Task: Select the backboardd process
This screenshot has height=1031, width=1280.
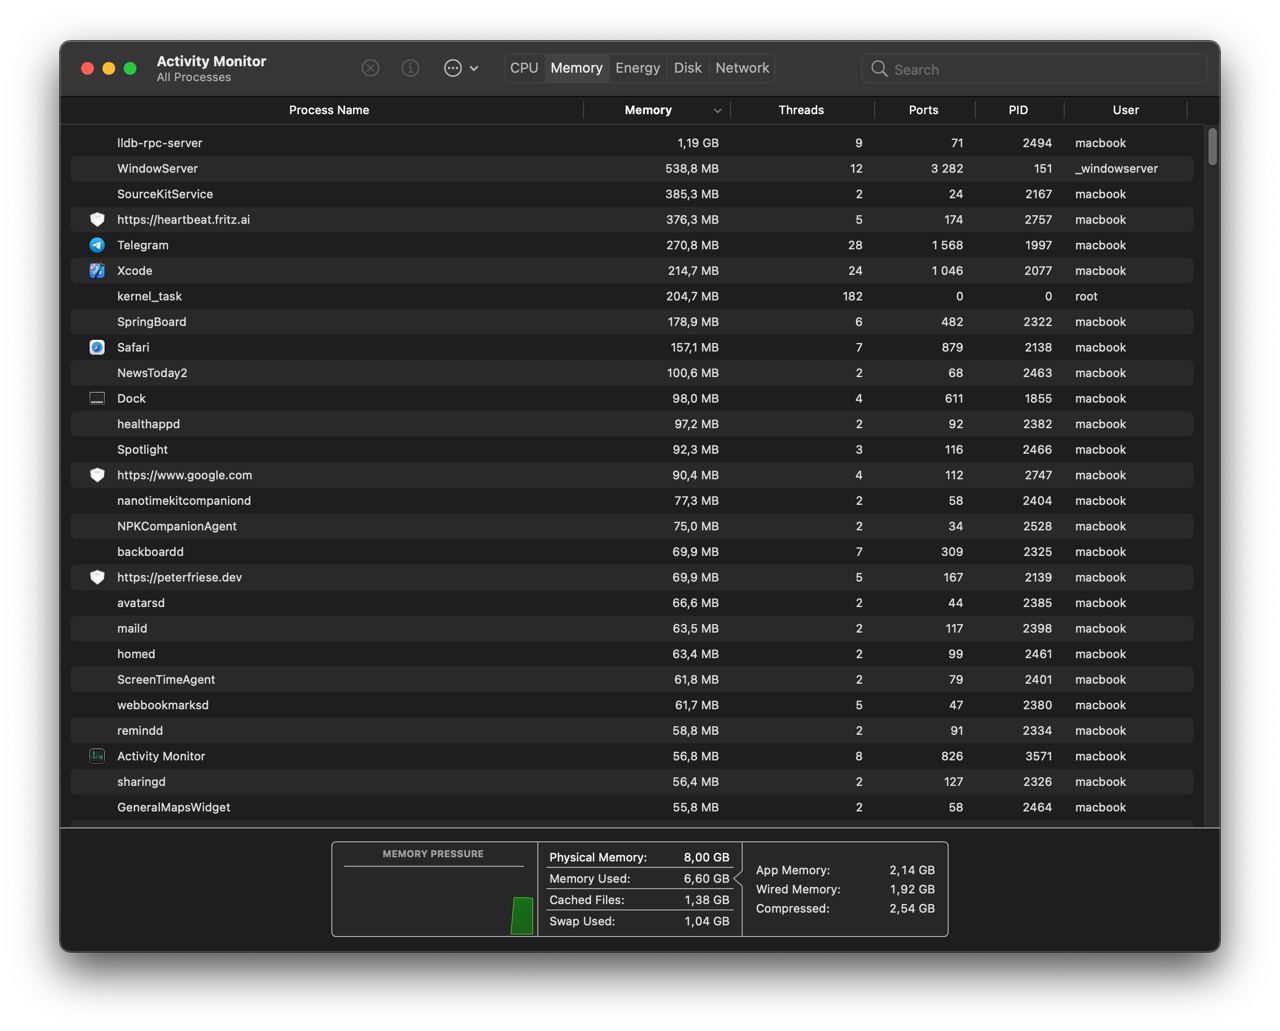Action: coord(632,552)
